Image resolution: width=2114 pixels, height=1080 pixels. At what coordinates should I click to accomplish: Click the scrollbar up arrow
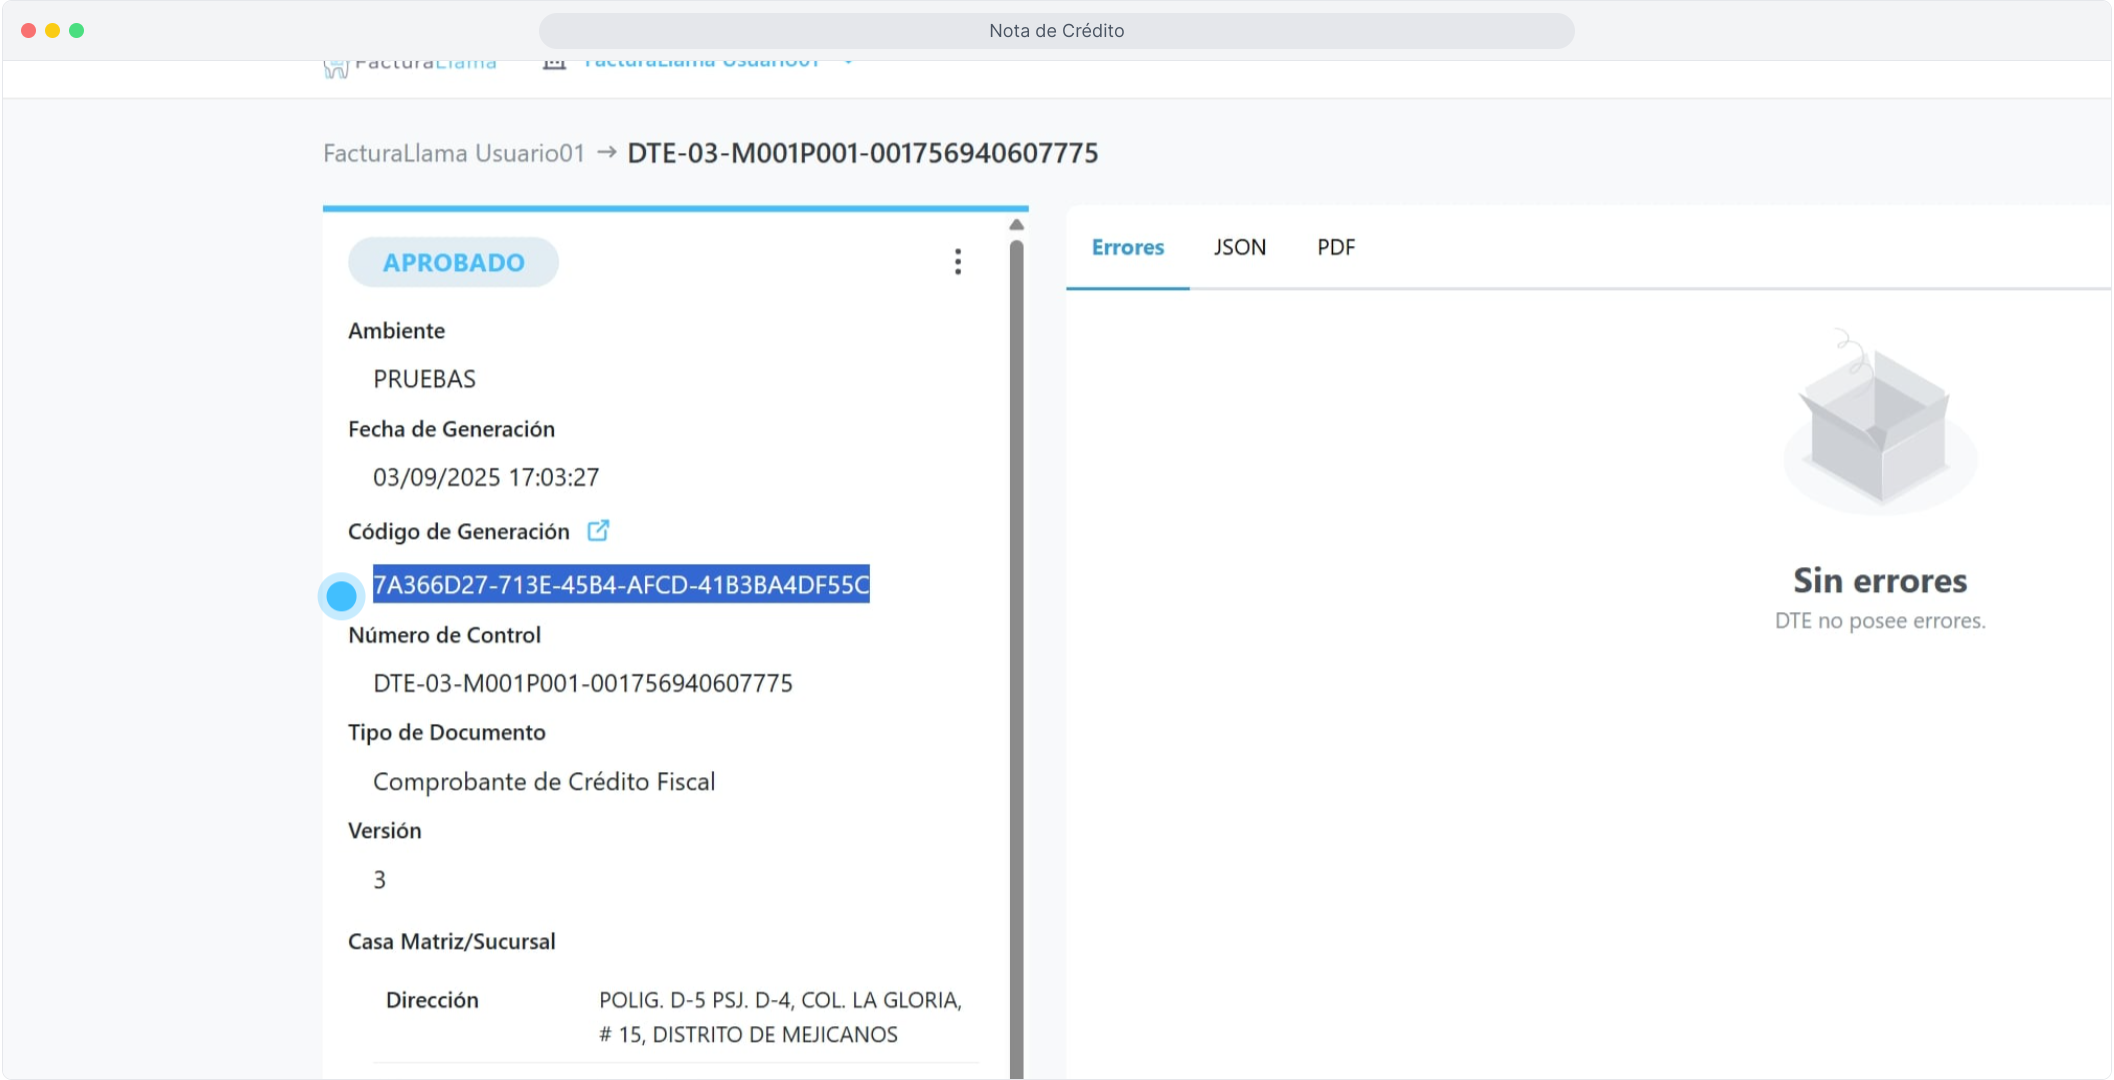click(1016, 225)
